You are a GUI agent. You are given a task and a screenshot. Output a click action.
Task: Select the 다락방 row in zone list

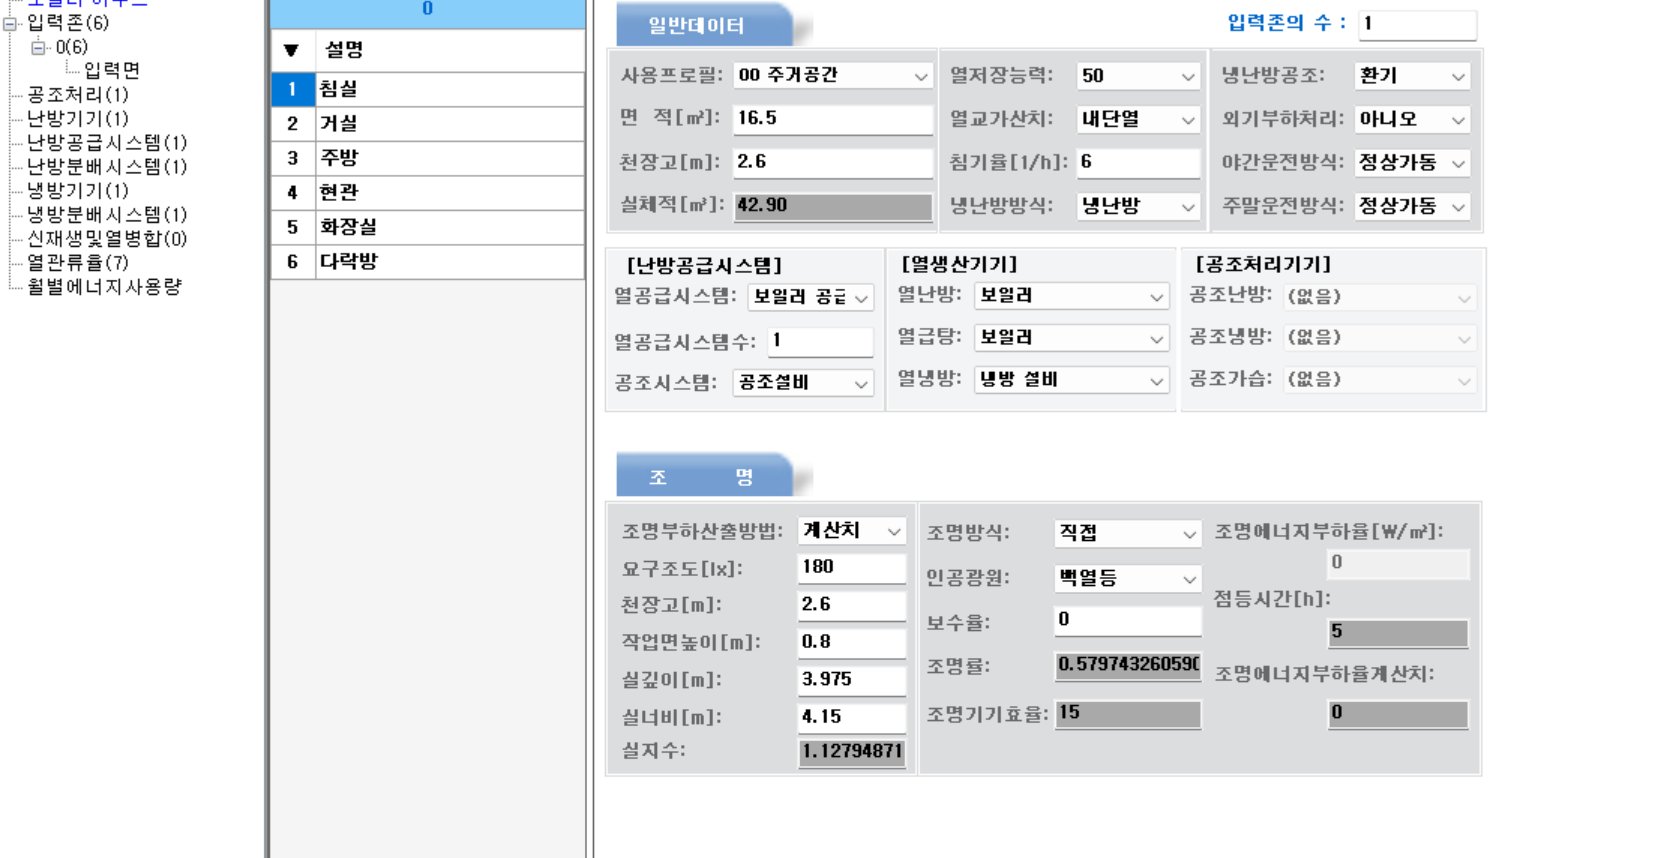tap(450, 261)
